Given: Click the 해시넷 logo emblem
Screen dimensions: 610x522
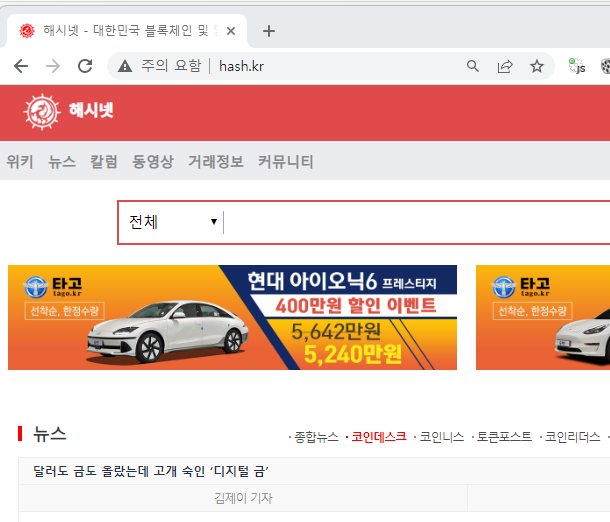Looking at the screenshot, I should (42, 112).
